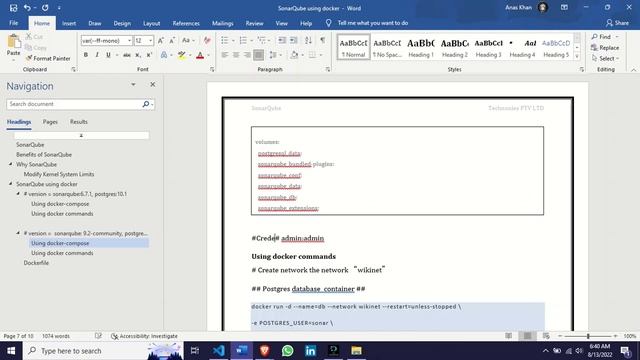This screenshot has height=360, width=640.
Task: Clear all formatting icon
Action: [x=207, y=40]
